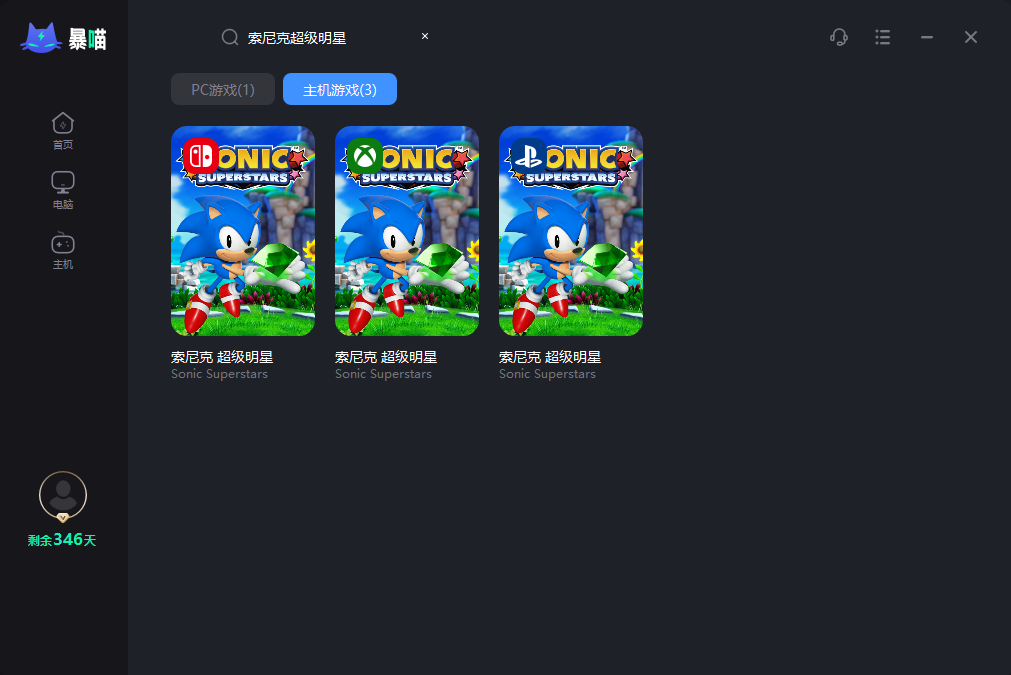This screenshot has height=675, width=1011.
Task: Go to the 电脑 PC section
Action: tap(63, 190)
